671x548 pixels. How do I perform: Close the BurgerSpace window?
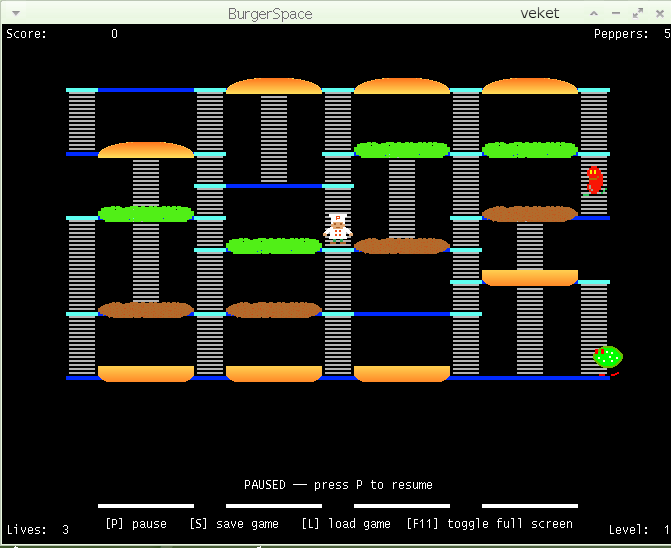[x=660, y=13]
